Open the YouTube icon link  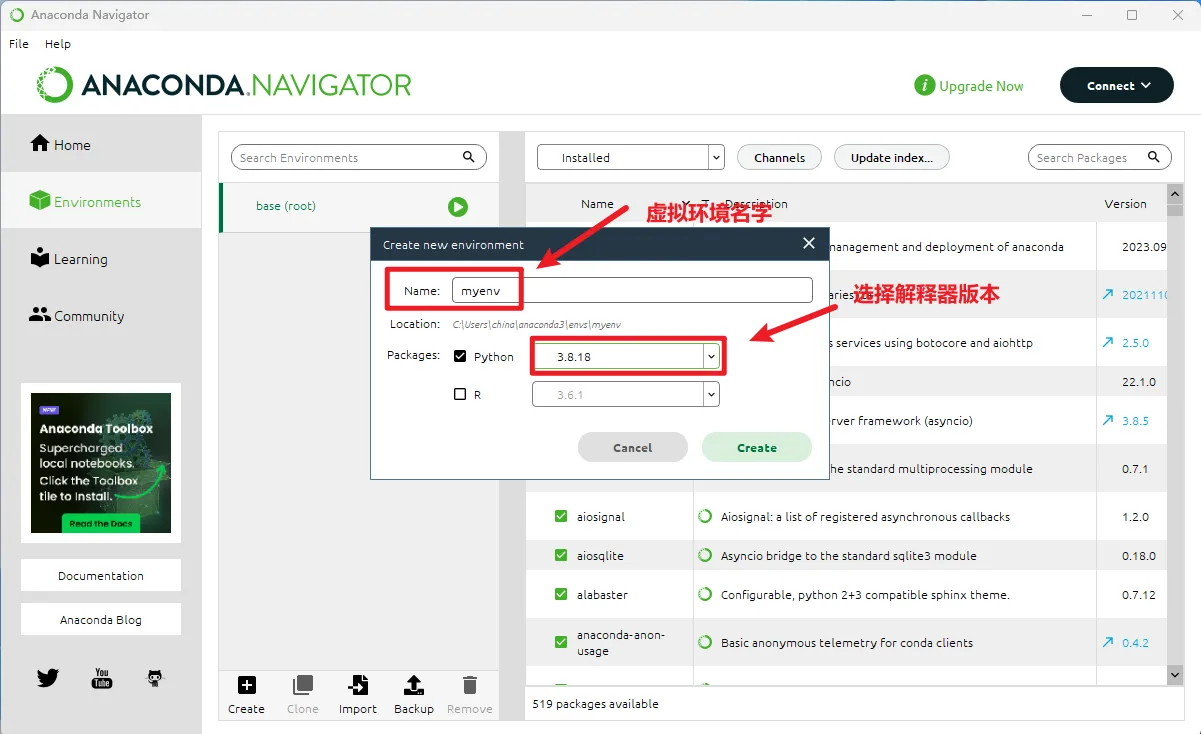click(x=102, y=678)
